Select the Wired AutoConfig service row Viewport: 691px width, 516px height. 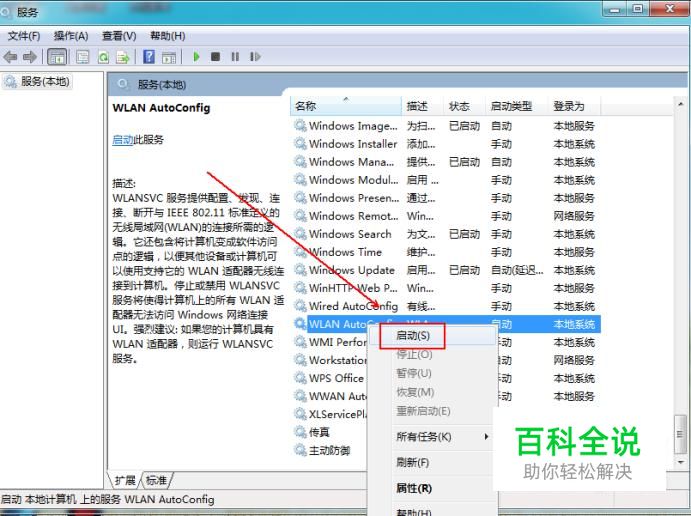point(446,306)
